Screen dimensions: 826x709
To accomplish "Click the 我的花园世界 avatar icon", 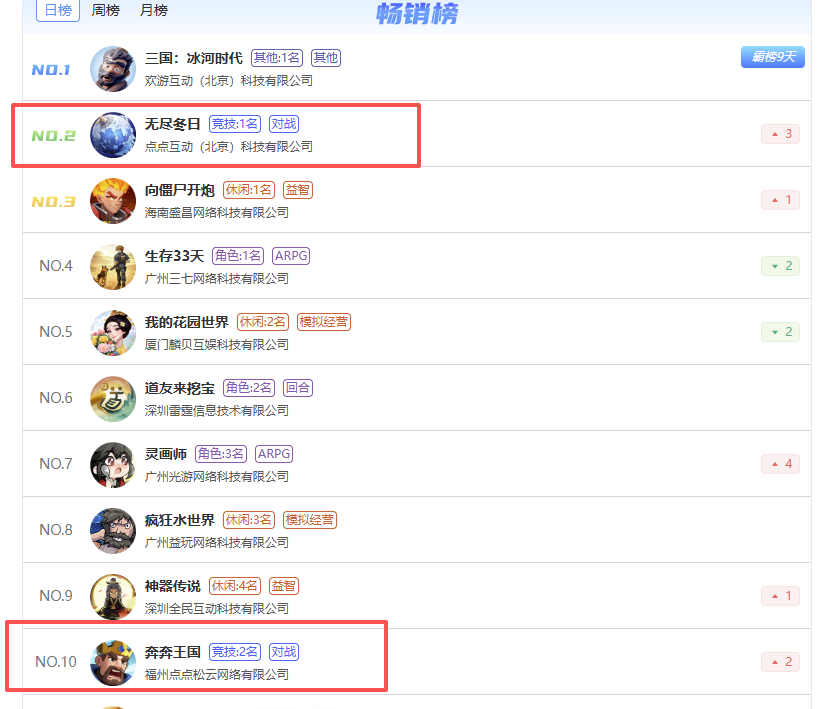I will tap(113, 332).
